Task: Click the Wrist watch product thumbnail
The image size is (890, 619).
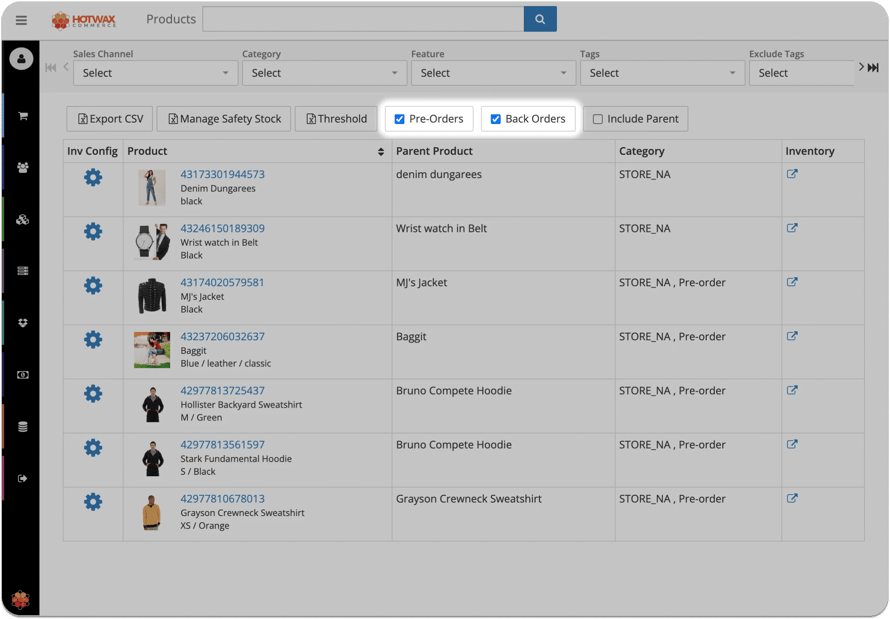Action: (x=152, y=242)
